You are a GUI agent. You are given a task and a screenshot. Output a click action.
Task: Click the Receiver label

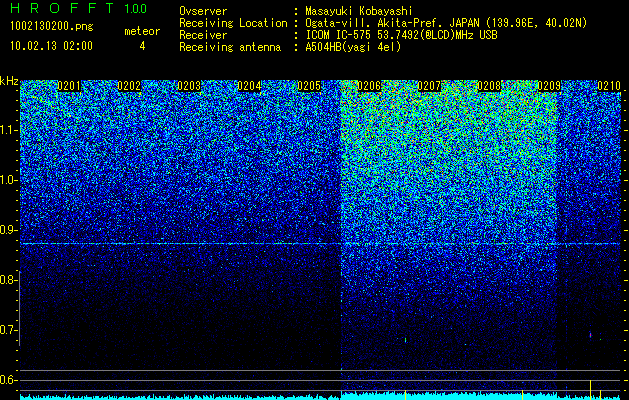(203, 35)
